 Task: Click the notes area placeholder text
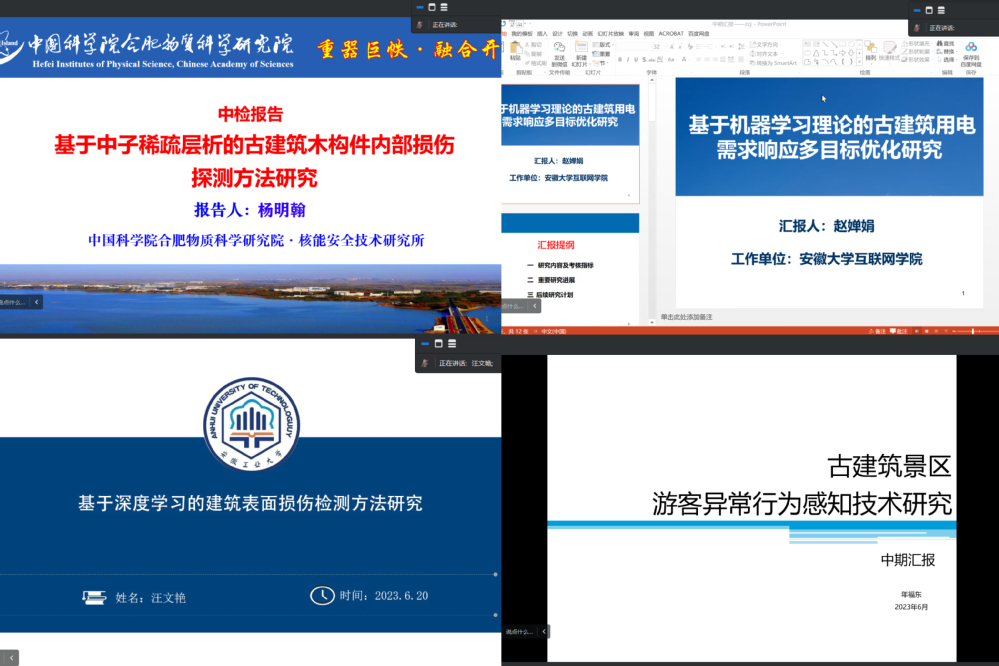tap(687, 317)
